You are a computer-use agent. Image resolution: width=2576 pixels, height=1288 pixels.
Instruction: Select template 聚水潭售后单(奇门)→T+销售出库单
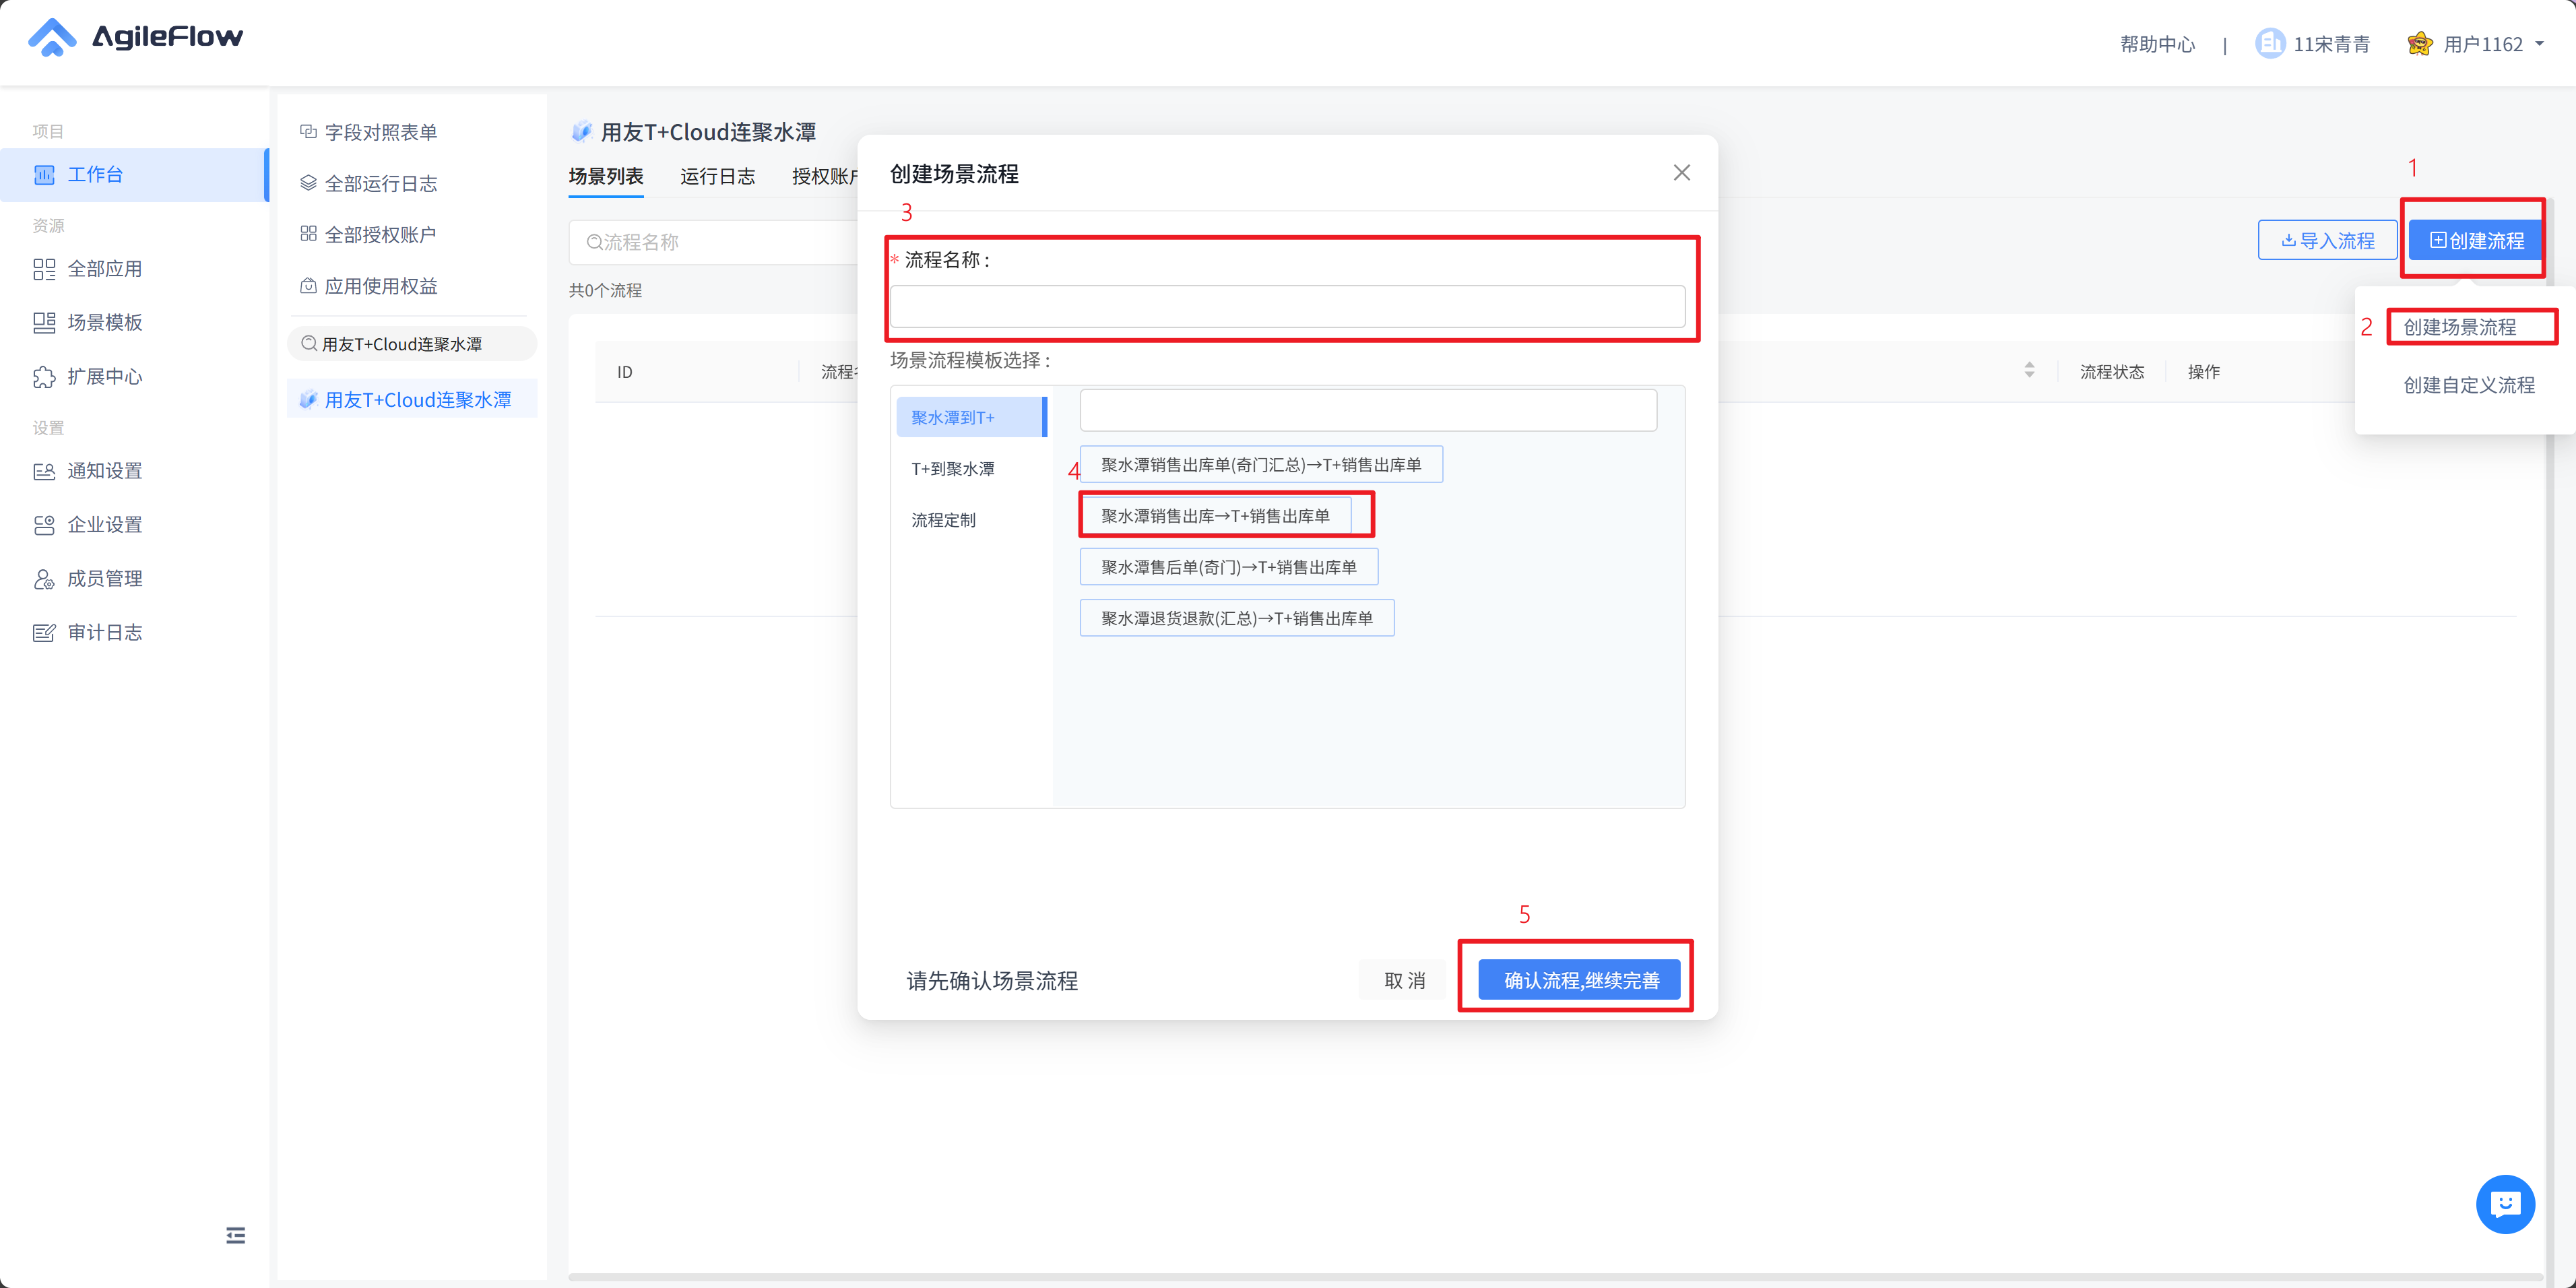tap(1228, 567)
